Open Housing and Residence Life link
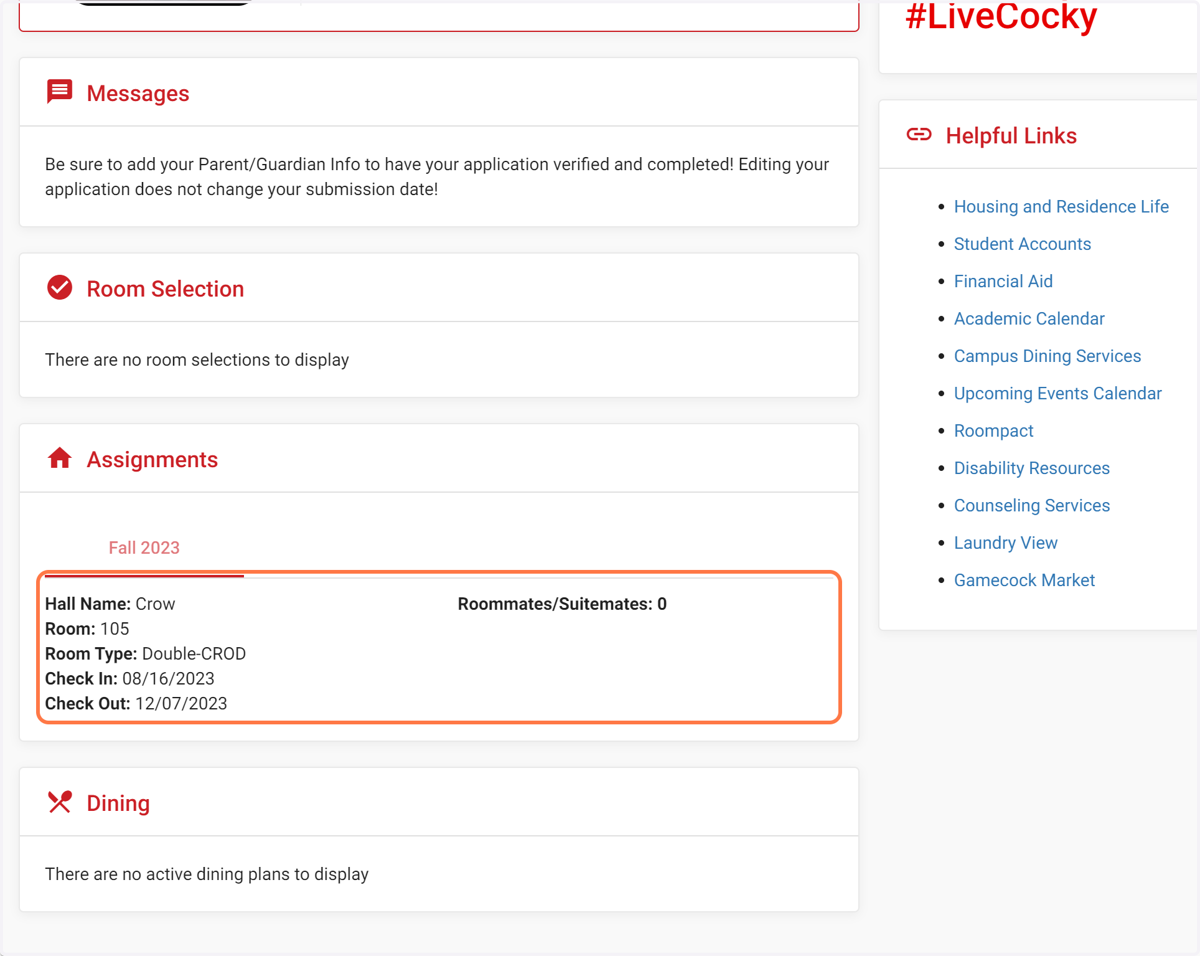The image size is (1200, 956). pyautogui.click(x=1061, y=207)
